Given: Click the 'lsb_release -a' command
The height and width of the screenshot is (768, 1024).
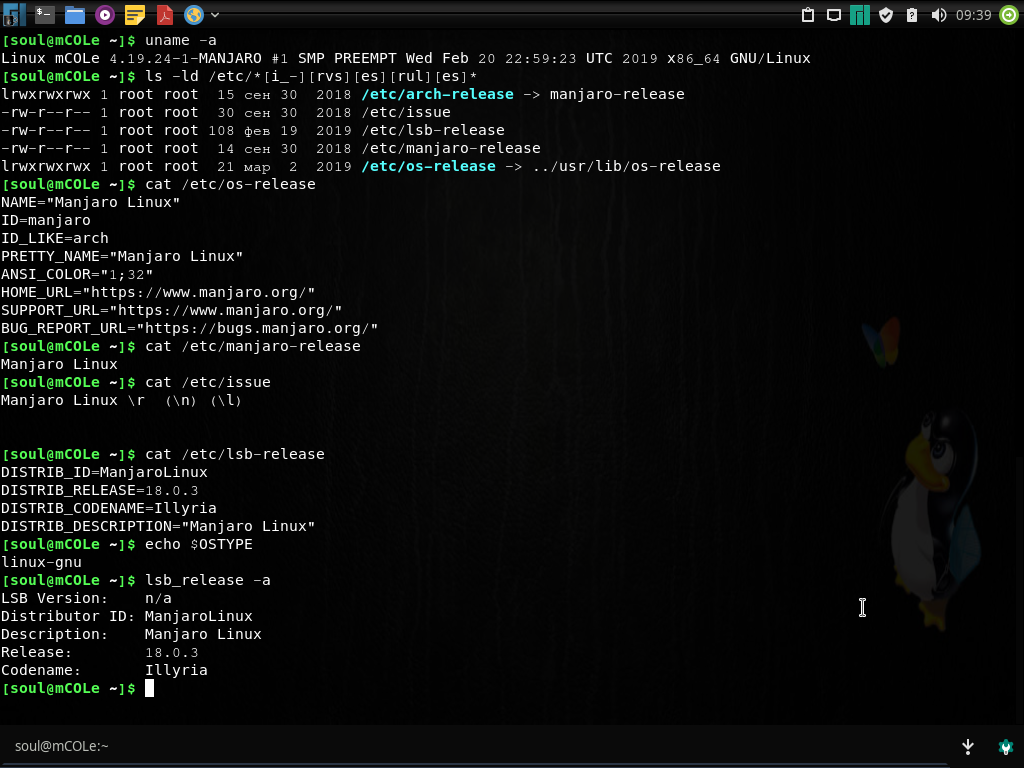Looking at the screenshot, I should (x=208, y=580).
